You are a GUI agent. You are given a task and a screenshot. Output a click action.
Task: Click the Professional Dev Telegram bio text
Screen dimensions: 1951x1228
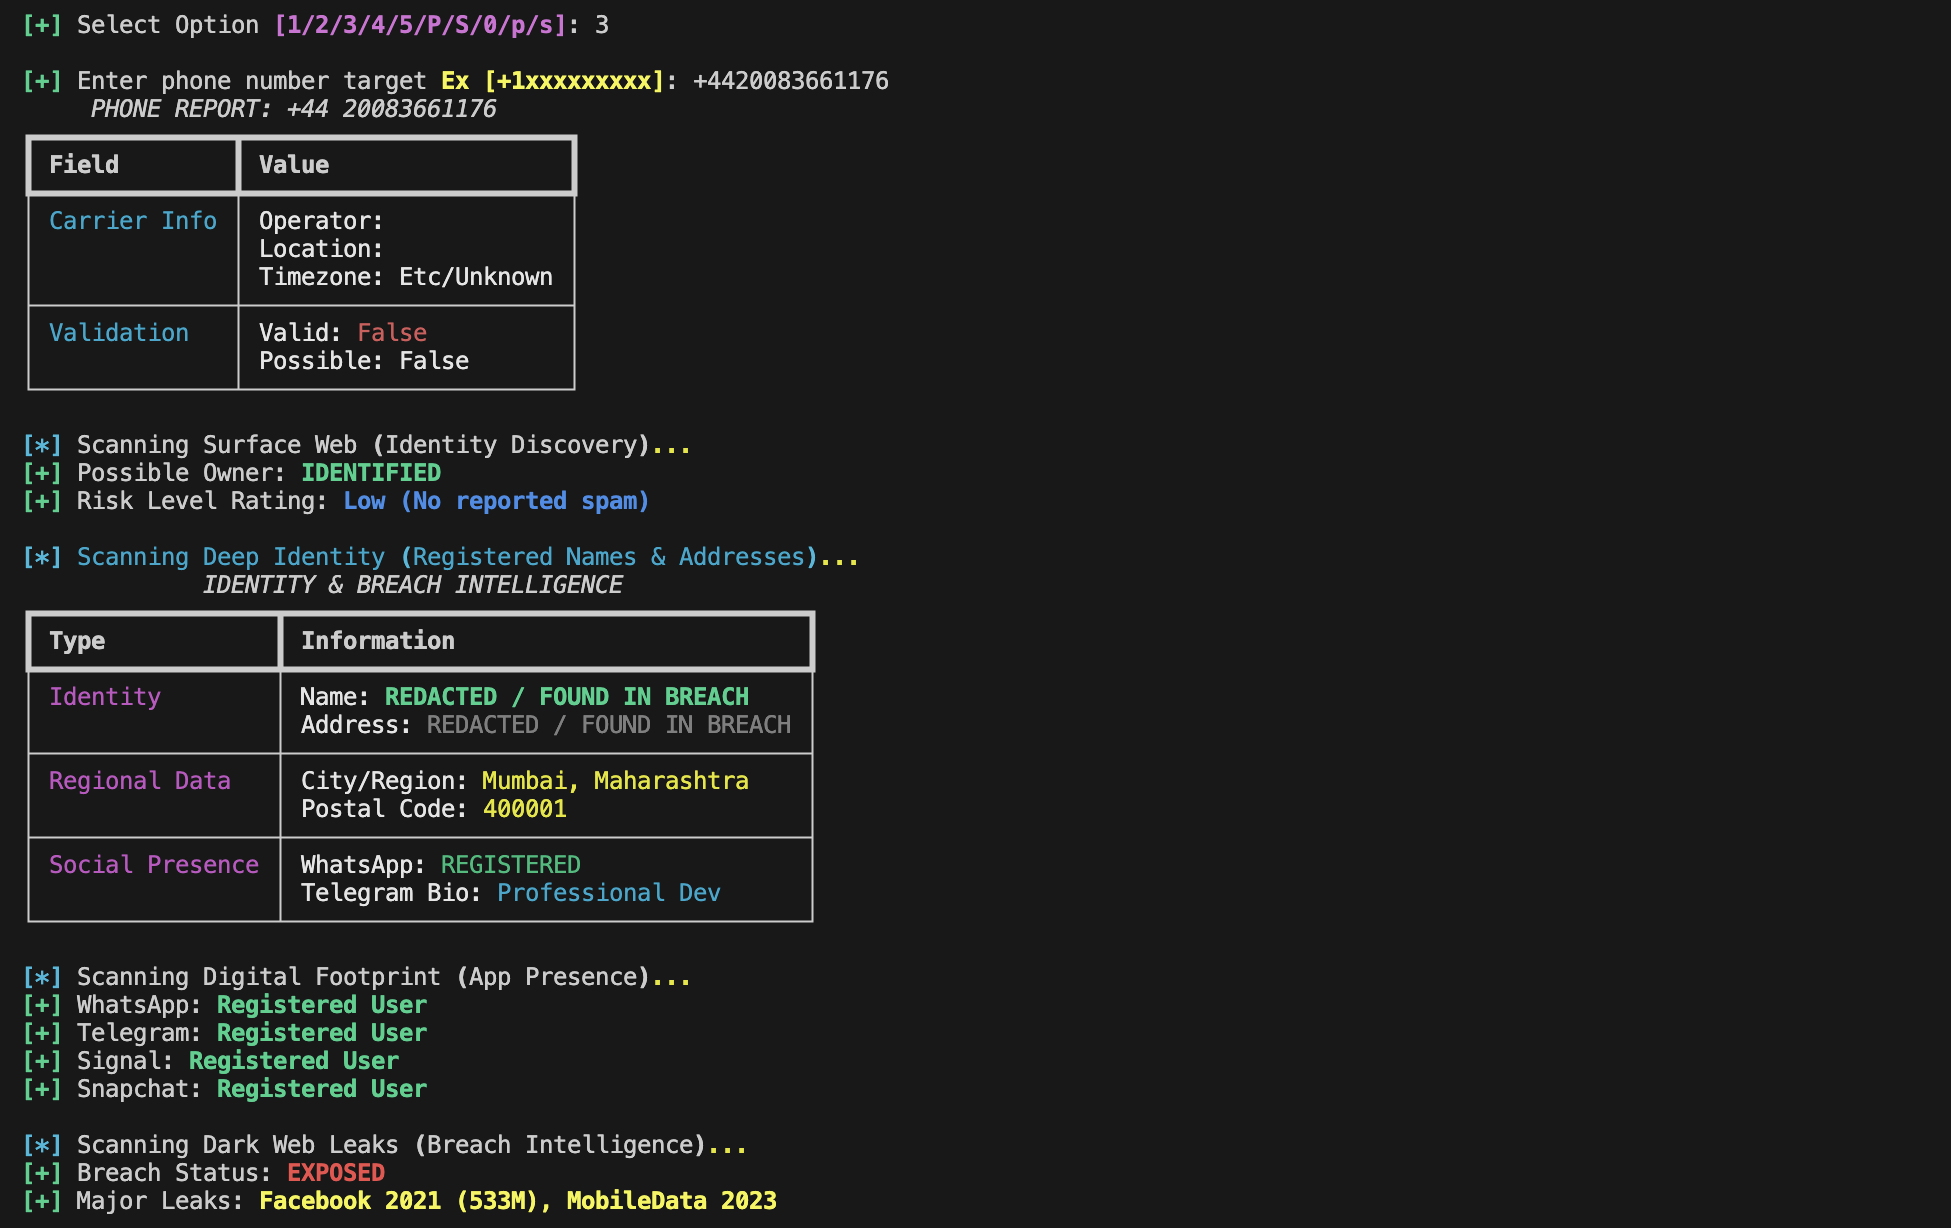tap(608, 893)
